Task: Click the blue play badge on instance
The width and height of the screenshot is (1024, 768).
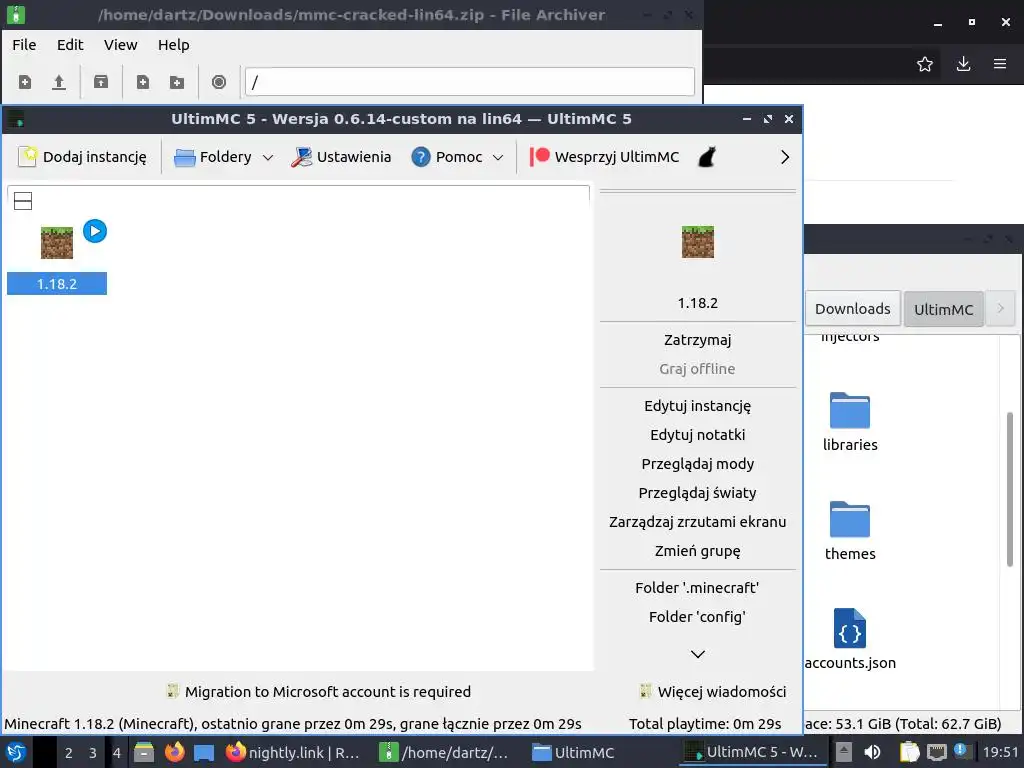Action: (95, 231)
